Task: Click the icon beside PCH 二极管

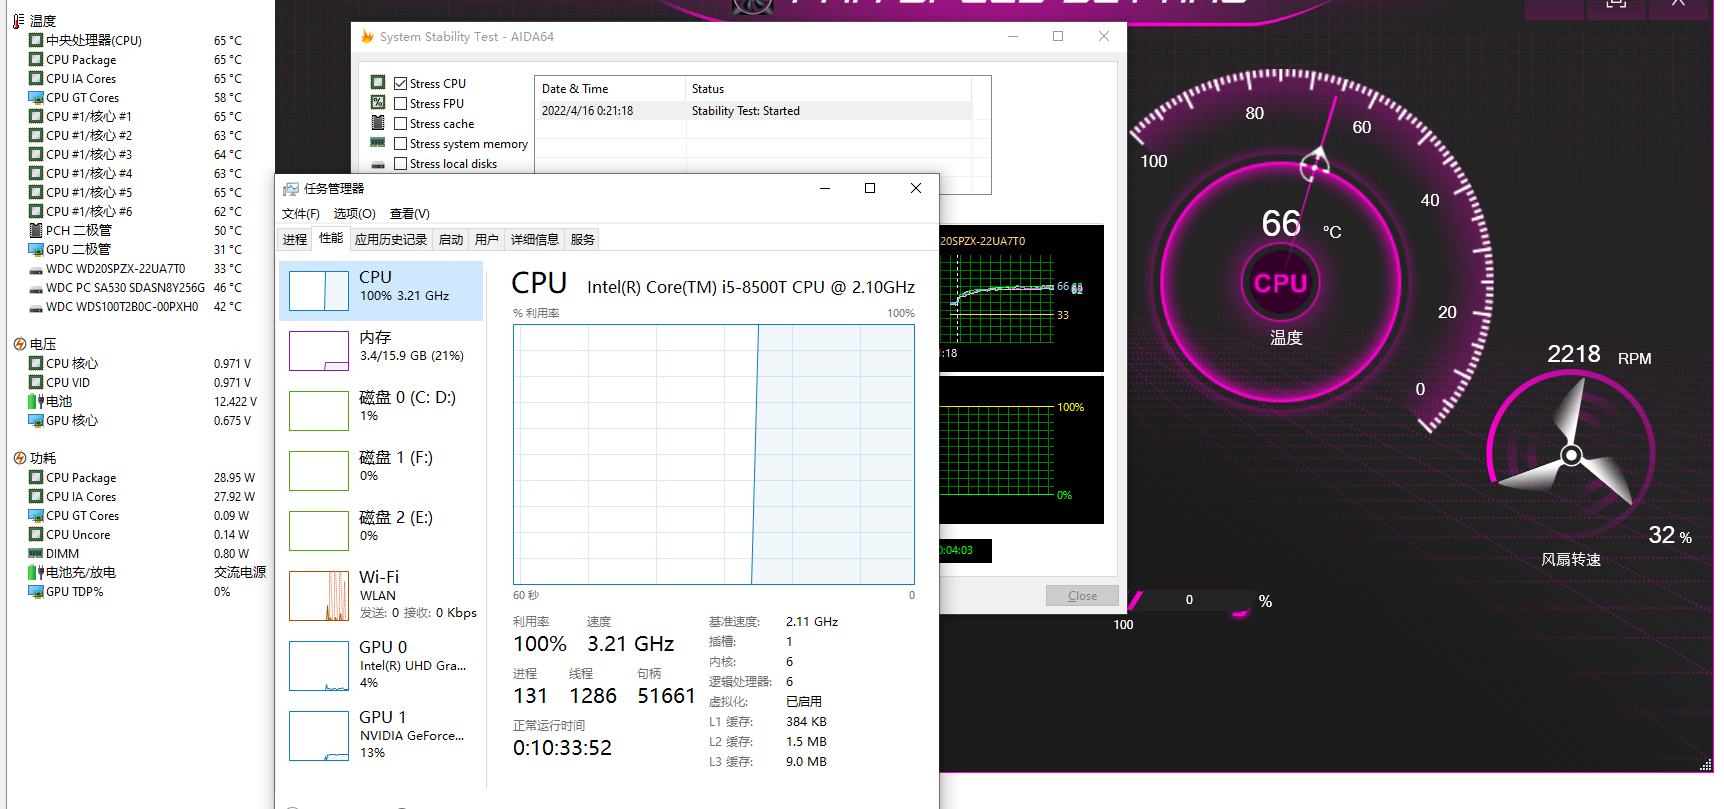Action: 36,231
